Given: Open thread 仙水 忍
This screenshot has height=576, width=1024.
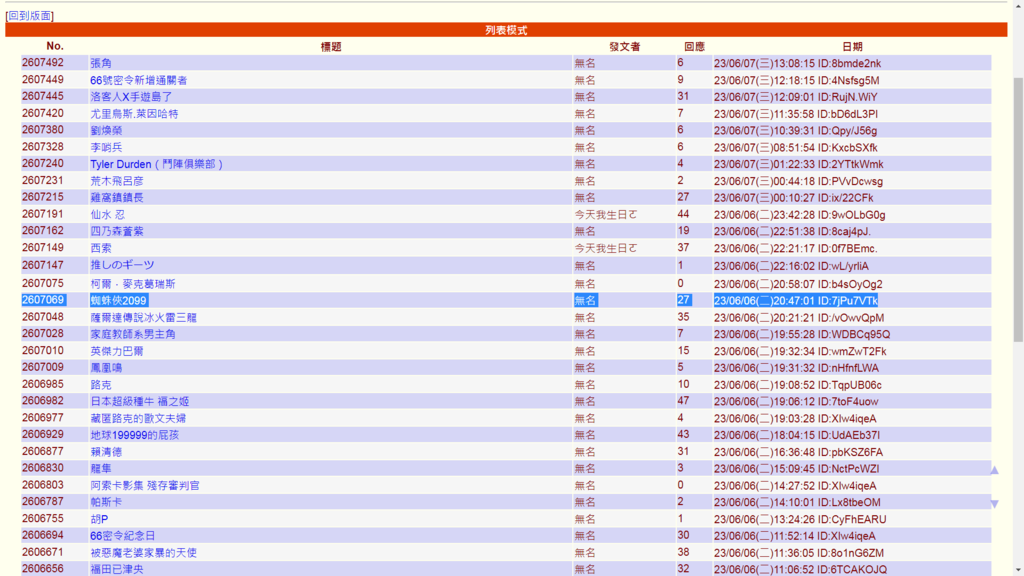Looking at the screenshot, I should pyautogui.click(x=107, y=214).
